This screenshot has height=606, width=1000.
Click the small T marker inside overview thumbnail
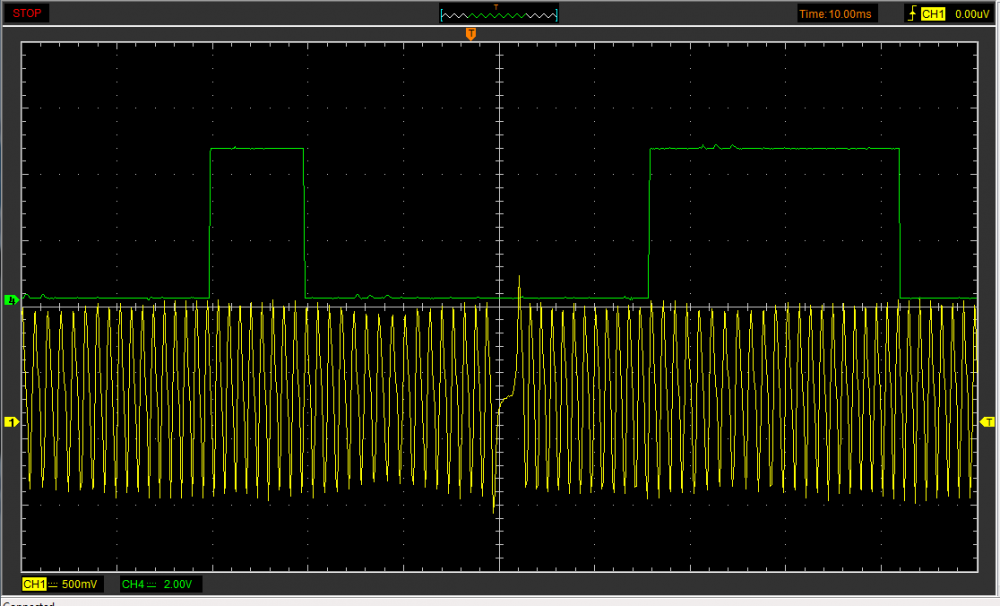[x=494, y=6]
